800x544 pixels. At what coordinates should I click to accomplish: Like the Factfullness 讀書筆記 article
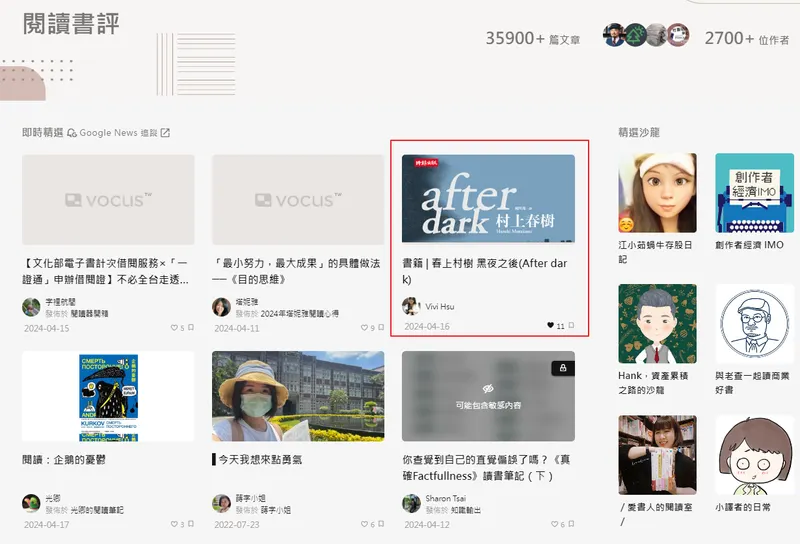click(x=554, y=524)
